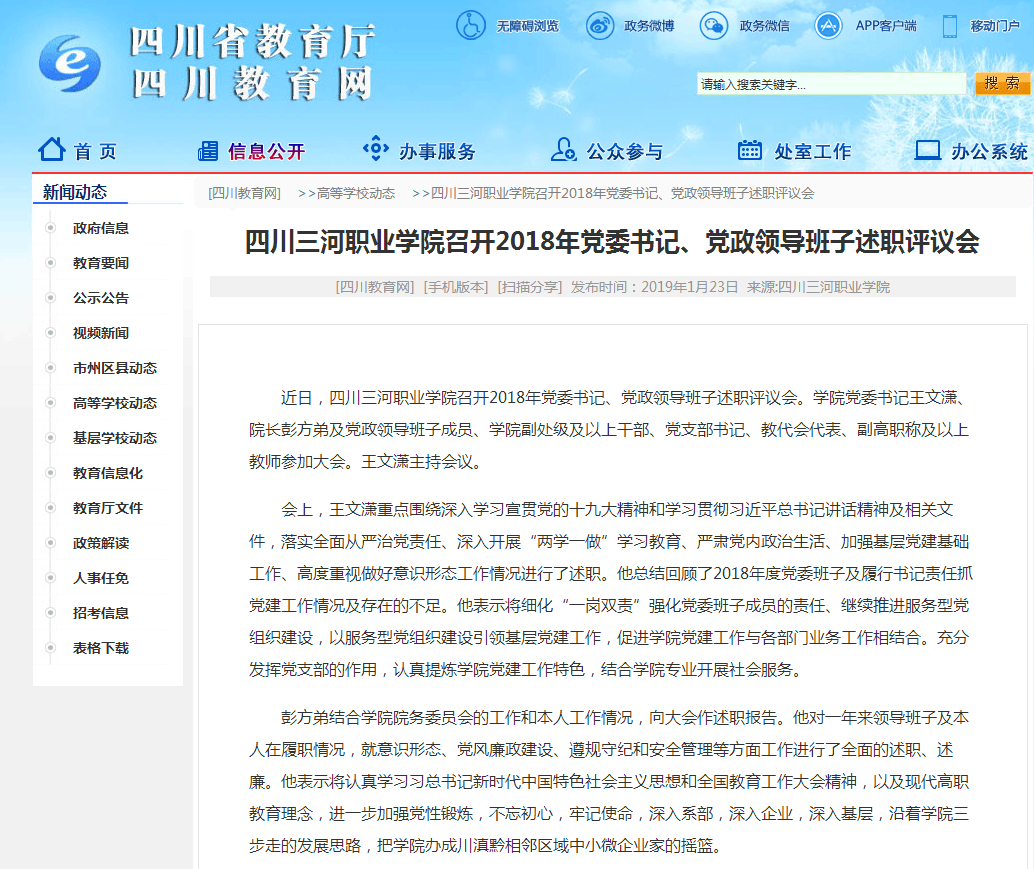Open the 办事服务 navigation menu
1034x869 pixels.
(437, 152)
